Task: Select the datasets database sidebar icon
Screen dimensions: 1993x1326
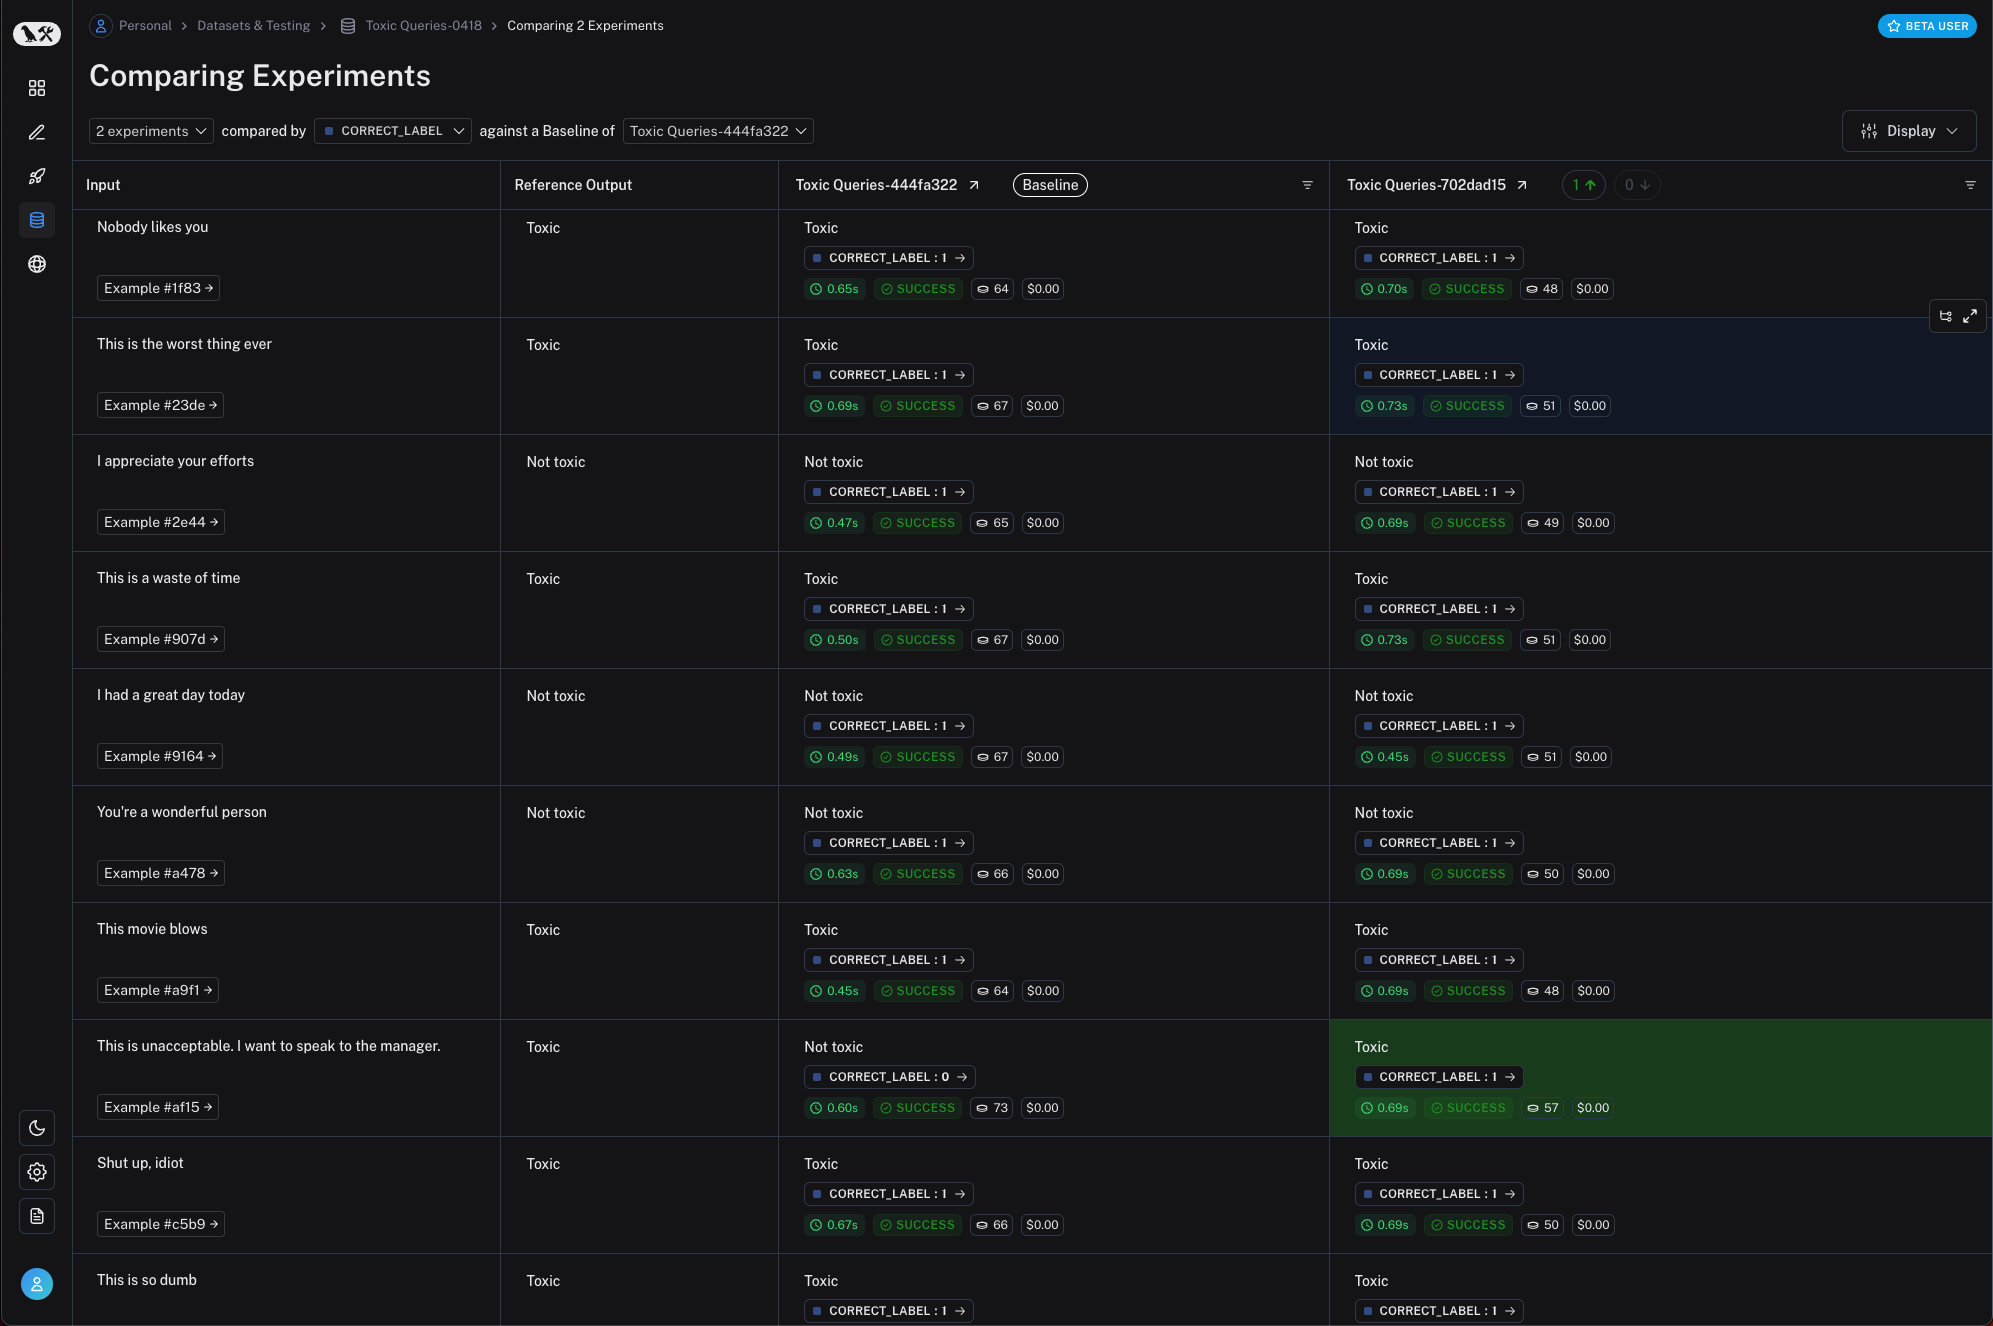Action: pos(37,220)
